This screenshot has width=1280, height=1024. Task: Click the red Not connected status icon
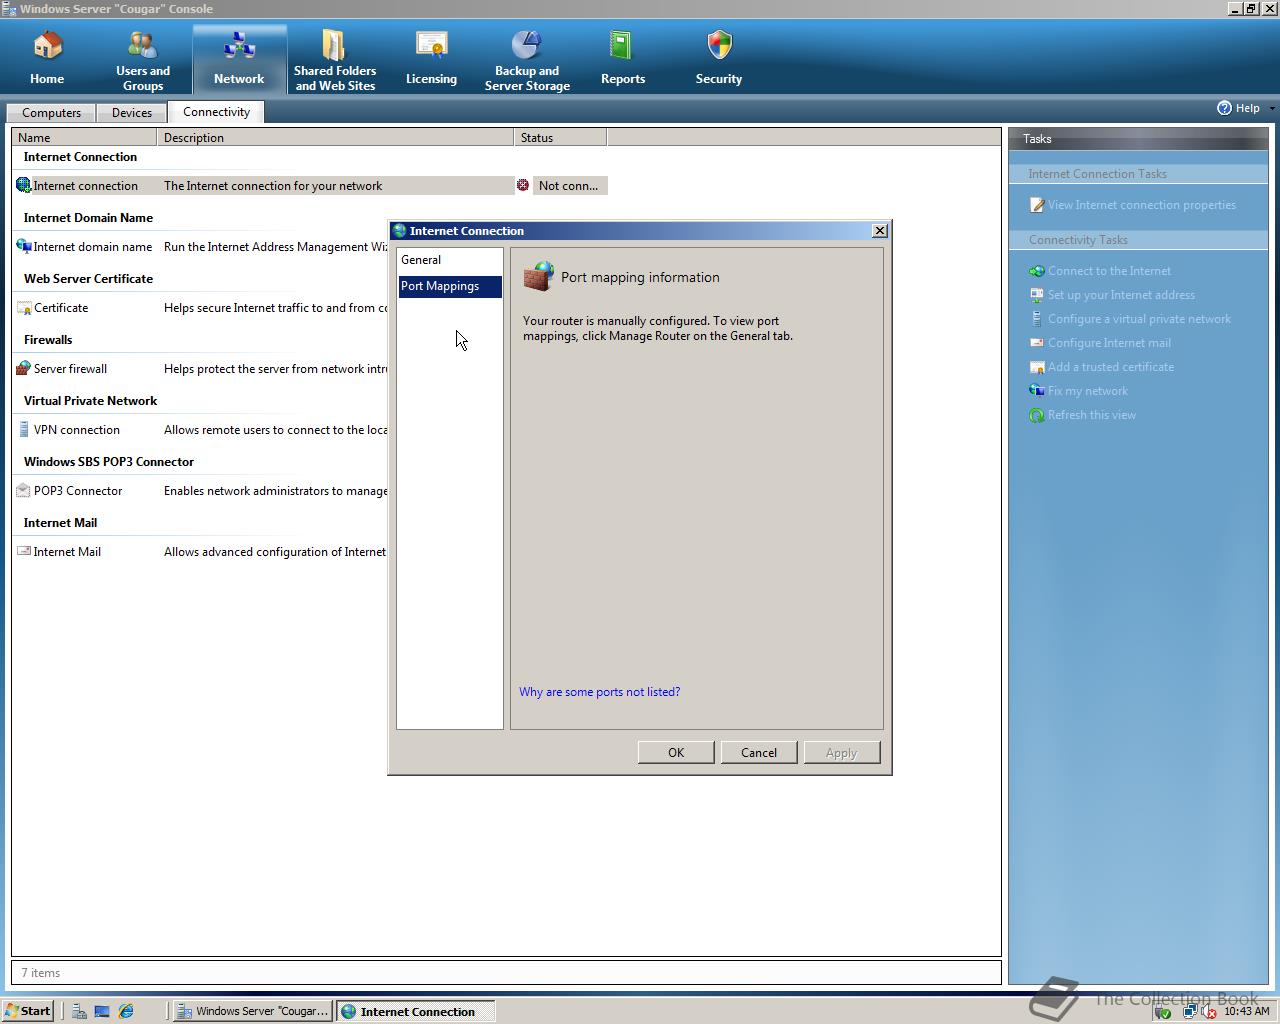(x=523, y=185)
